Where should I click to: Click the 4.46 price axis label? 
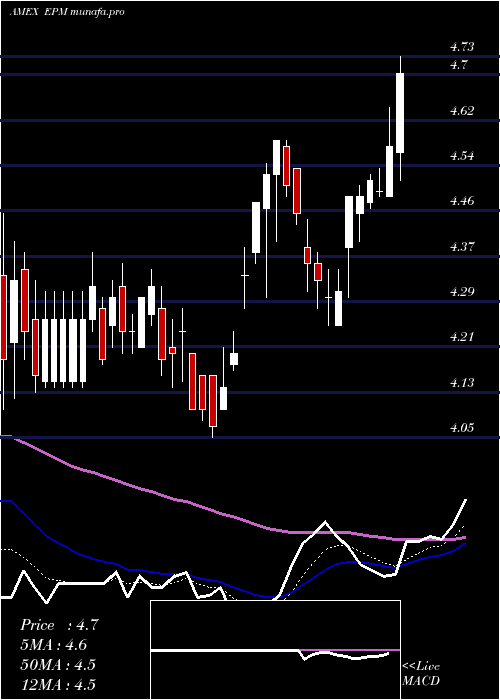pos(462,200)
